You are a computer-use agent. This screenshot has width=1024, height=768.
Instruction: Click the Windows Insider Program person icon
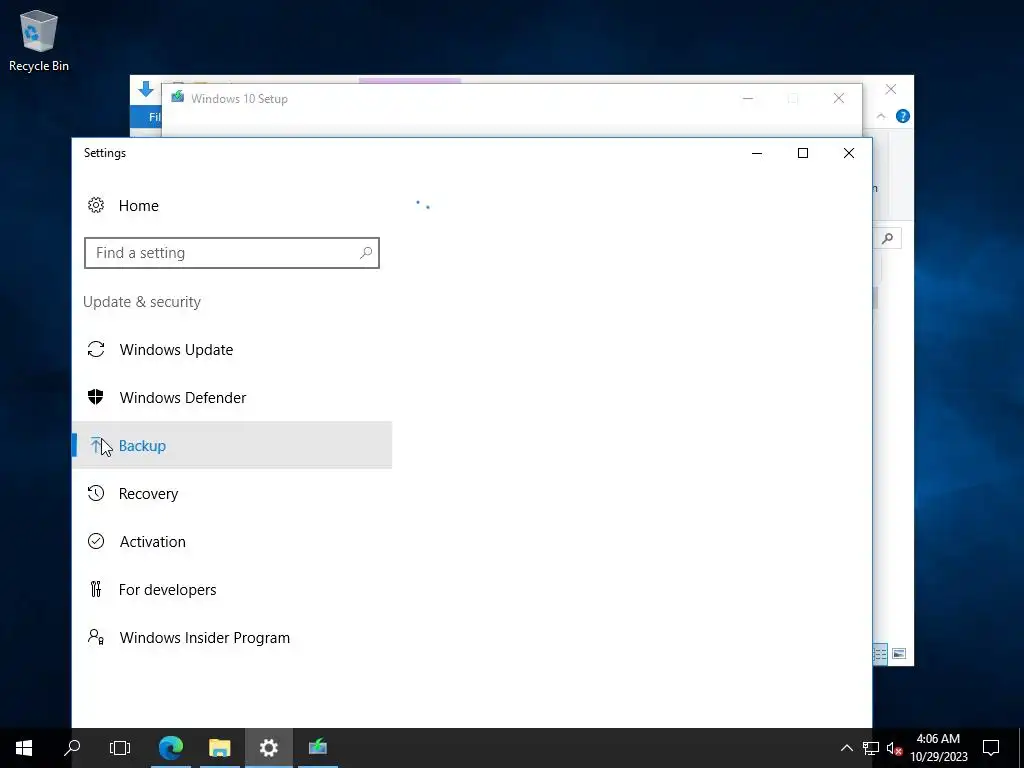pos(96,637)
